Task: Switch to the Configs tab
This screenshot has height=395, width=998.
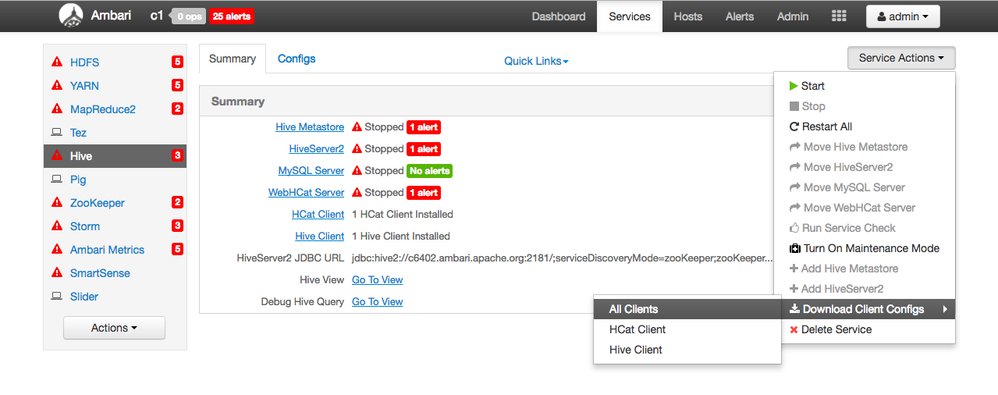Action: [x=297, y=59]
